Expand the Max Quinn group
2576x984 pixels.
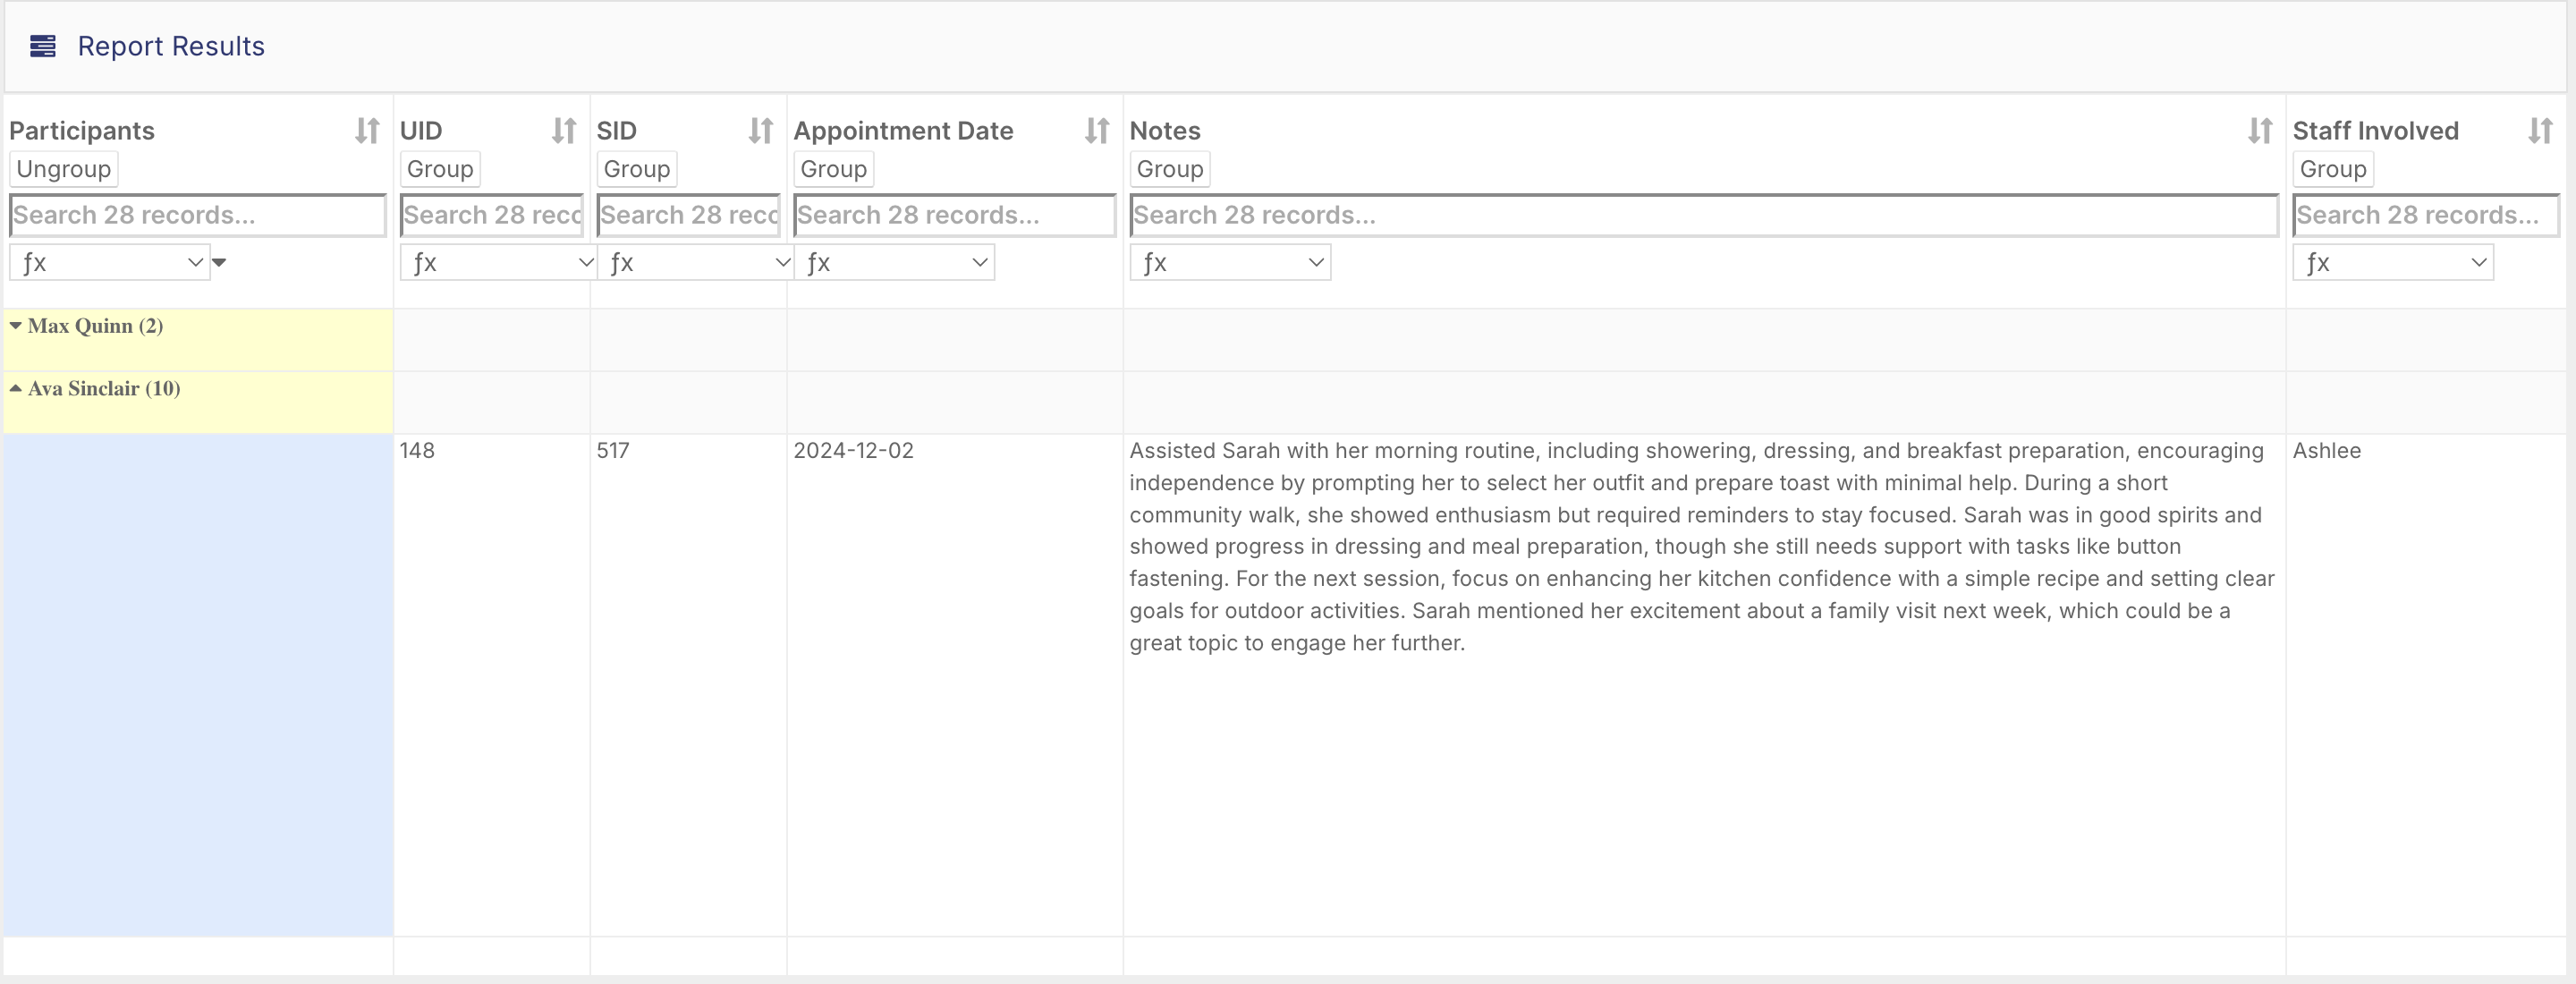[x=16, y=326]
